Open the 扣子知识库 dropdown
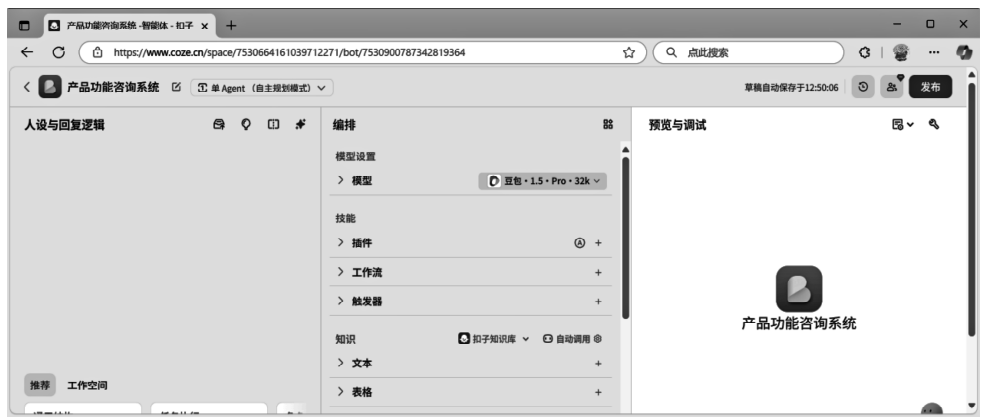This screenshot has width=986, height=420. coord(494,339)
